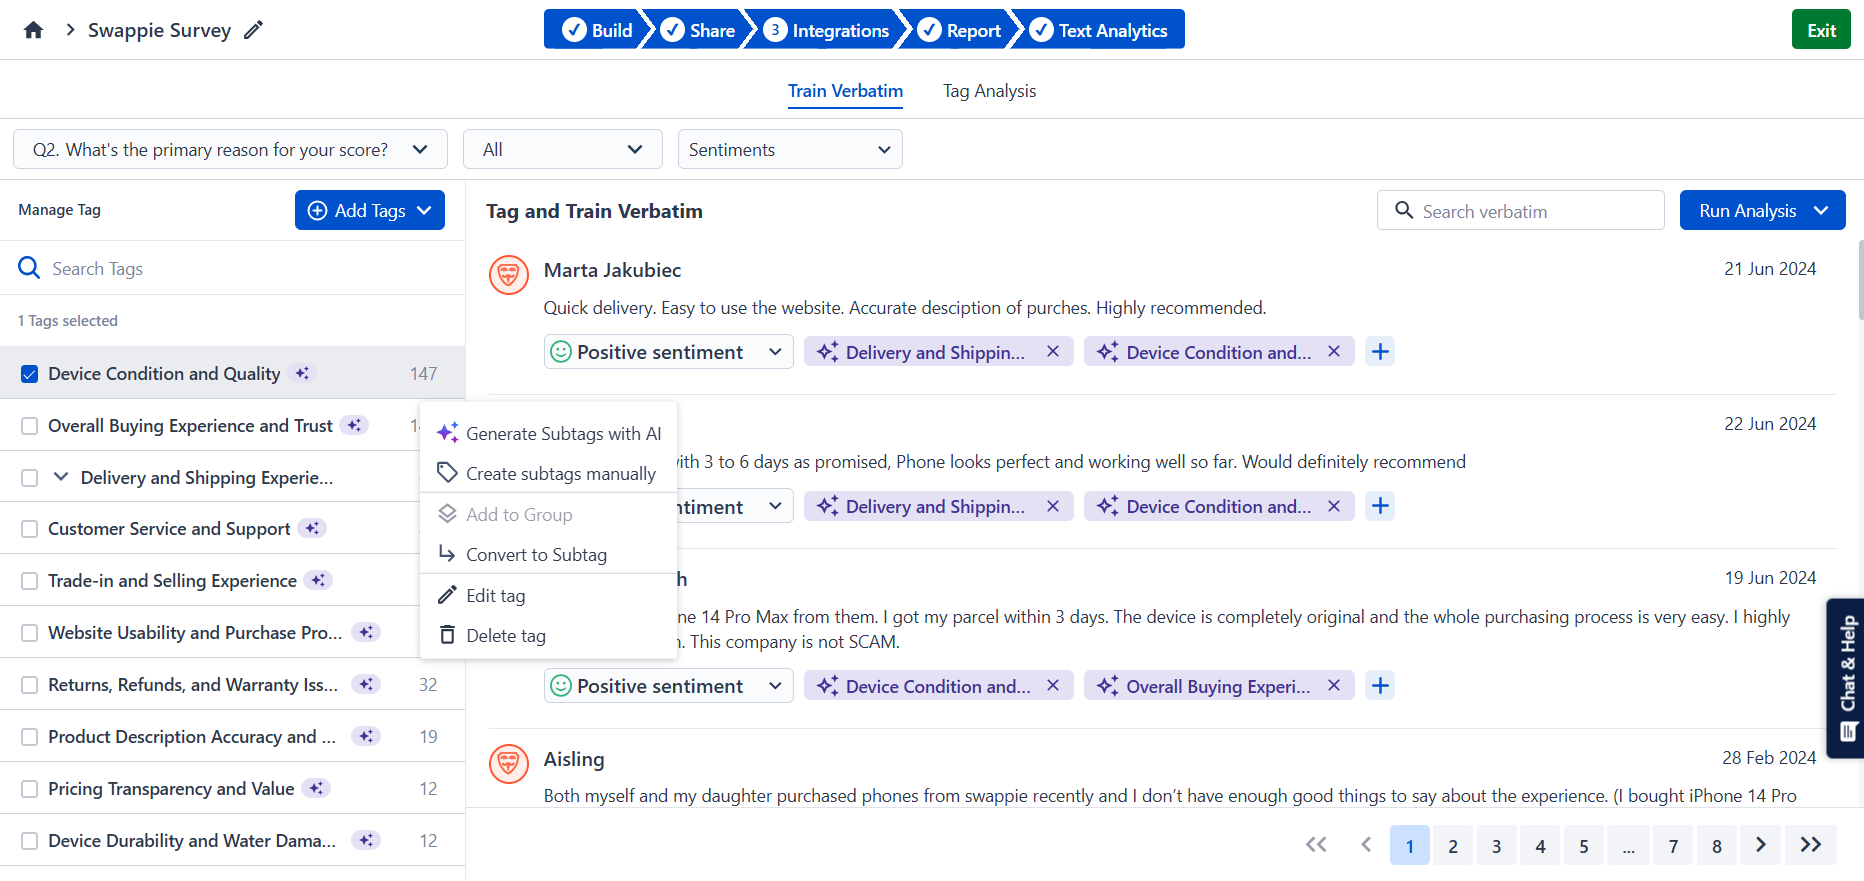Click the green Exit button
The width and height of the screenshot is (1864, 881).
[x=1820, y=30]
